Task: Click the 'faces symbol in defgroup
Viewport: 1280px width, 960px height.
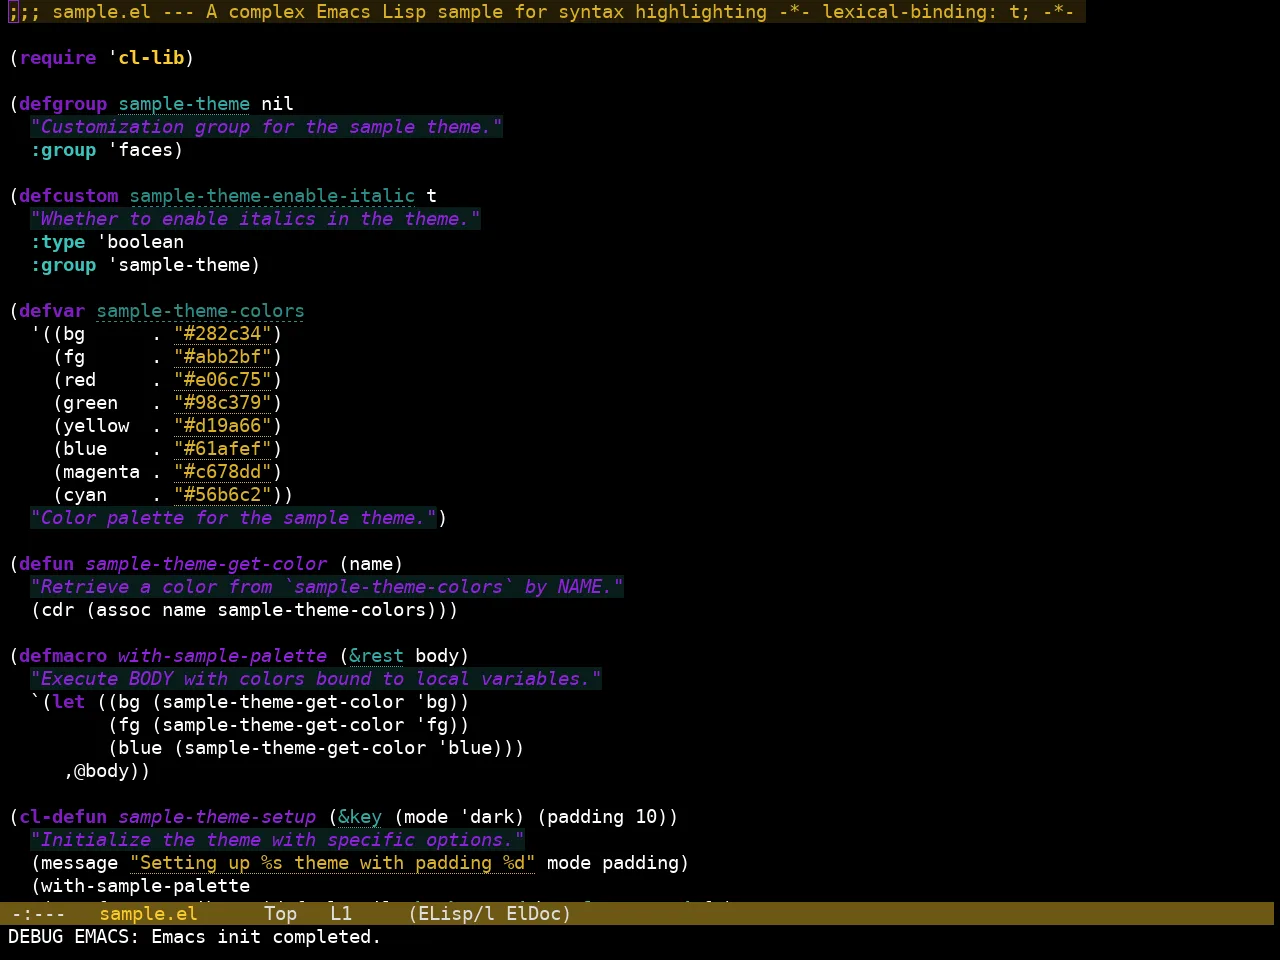Action: (x=141, y=150)
